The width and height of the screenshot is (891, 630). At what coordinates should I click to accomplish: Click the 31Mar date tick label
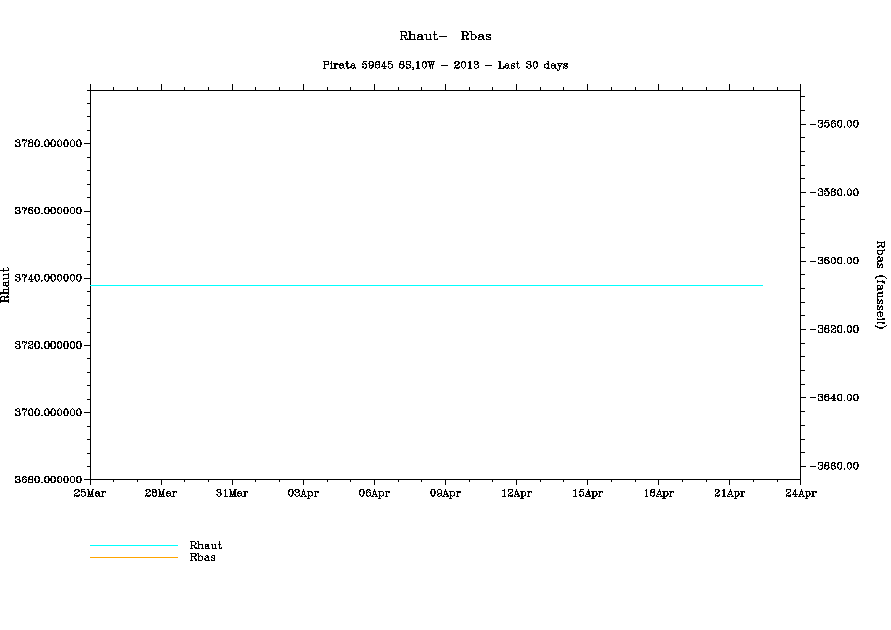click(x=232, y=493)
